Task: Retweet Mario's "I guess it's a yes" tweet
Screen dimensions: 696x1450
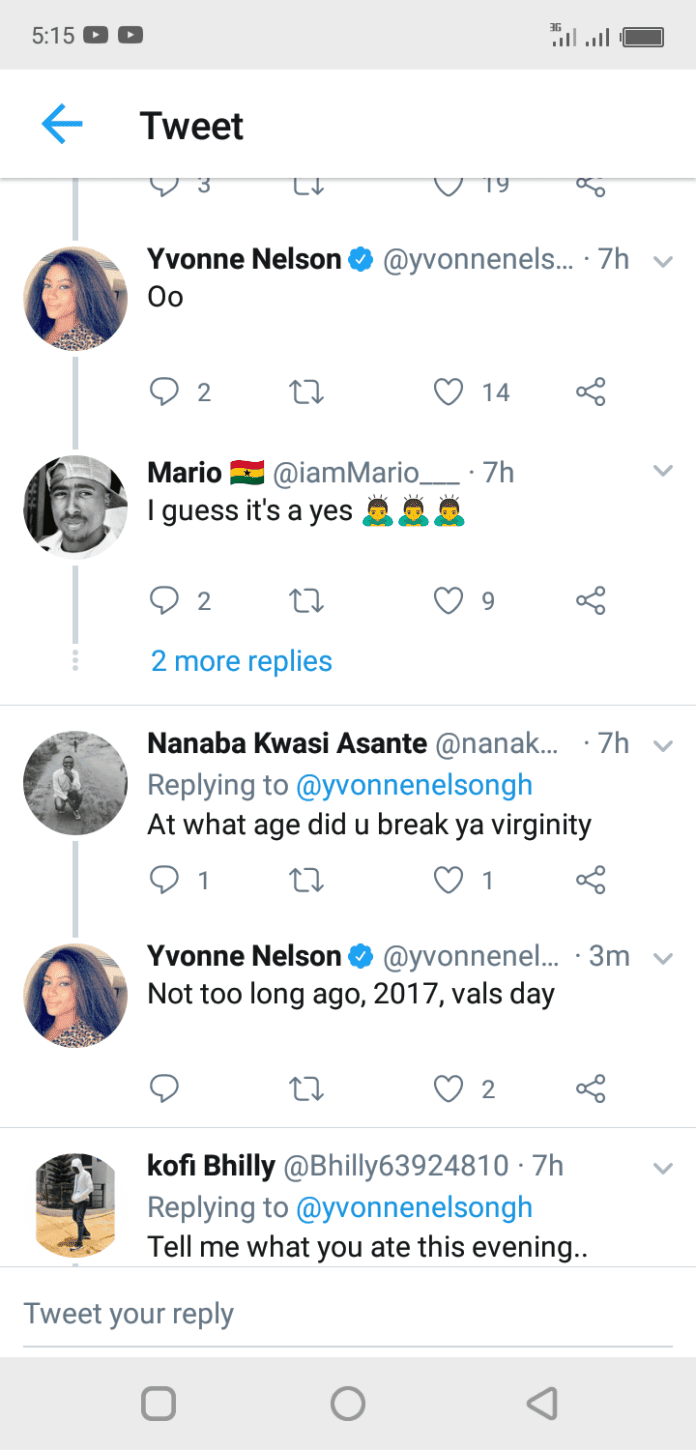Action: click(306, 600)
